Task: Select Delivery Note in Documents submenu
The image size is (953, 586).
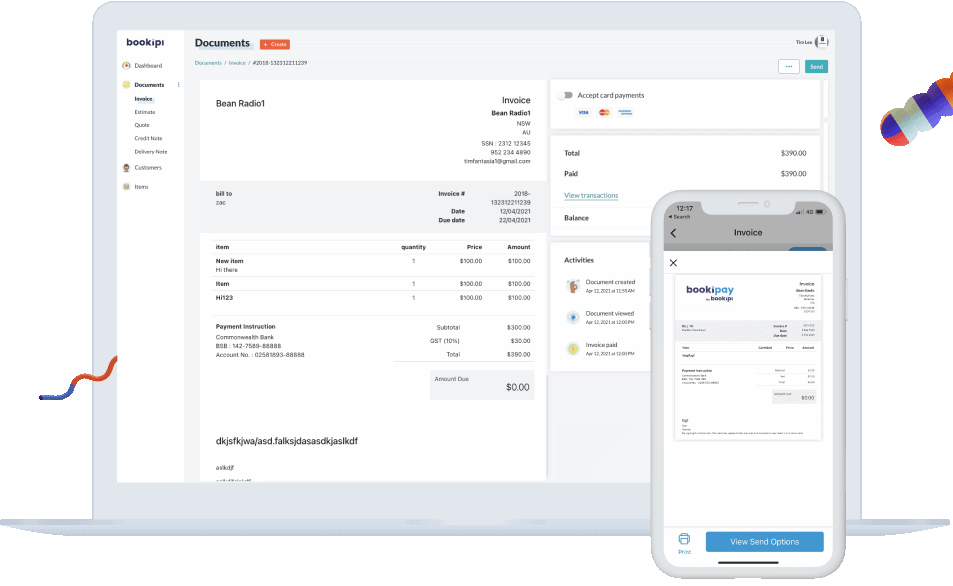Action: pyautogui.click(x=151, y=152)
